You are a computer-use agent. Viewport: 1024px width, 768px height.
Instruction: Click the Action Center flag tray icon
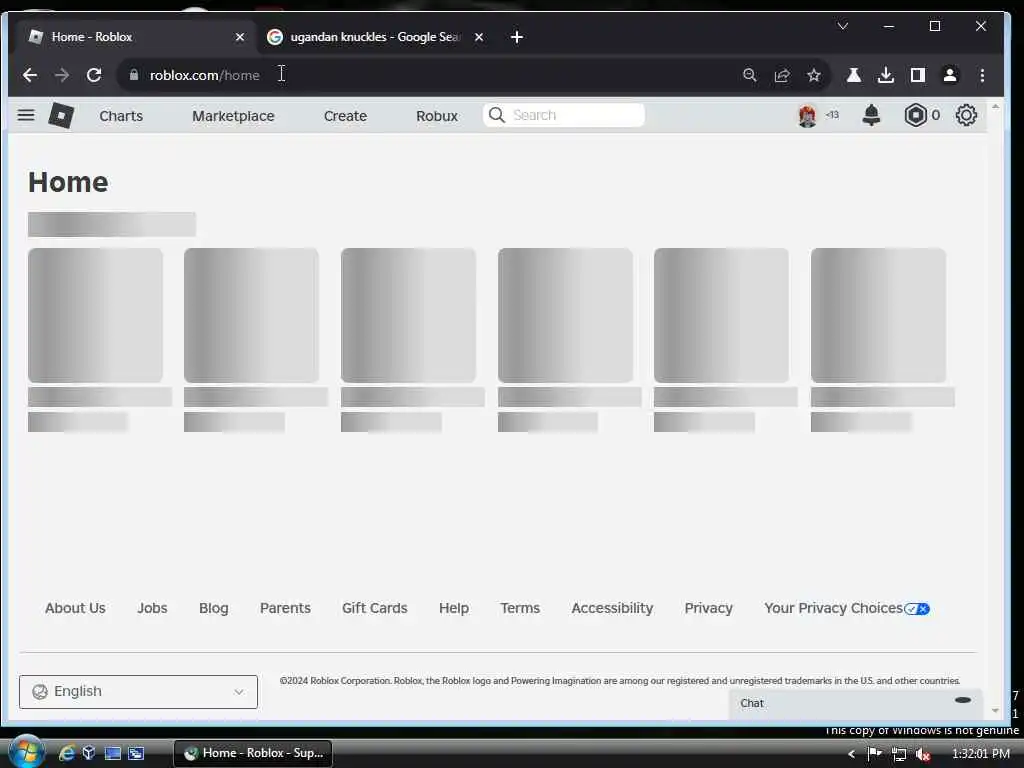[x=874, y=754]
